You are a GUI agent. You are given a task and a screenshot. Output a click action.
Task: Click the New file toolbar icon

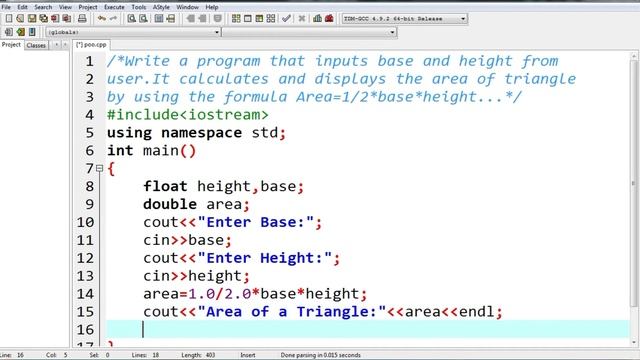(9, 18)
